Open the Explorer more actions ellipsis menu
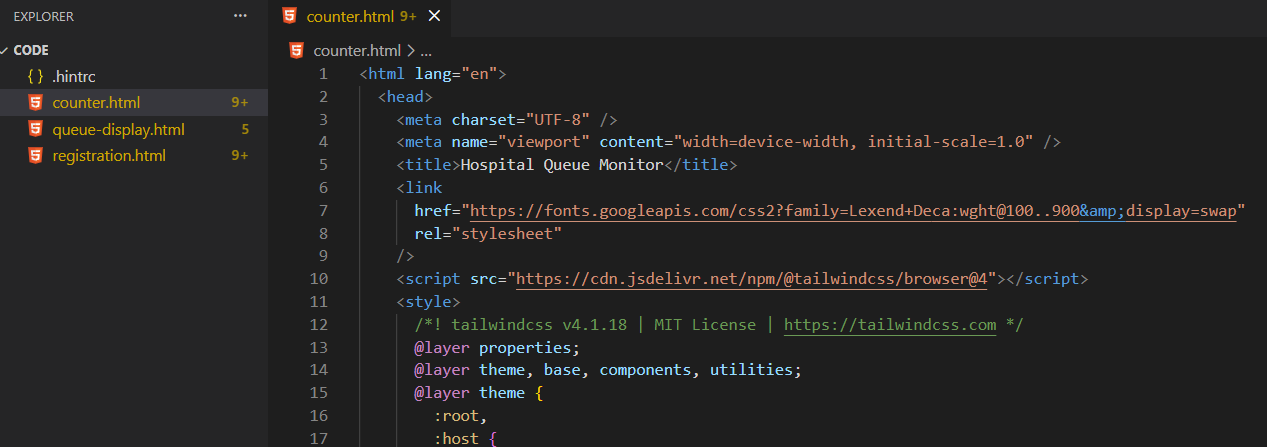This screenshot has width=1267, height=447. point(239,16)
